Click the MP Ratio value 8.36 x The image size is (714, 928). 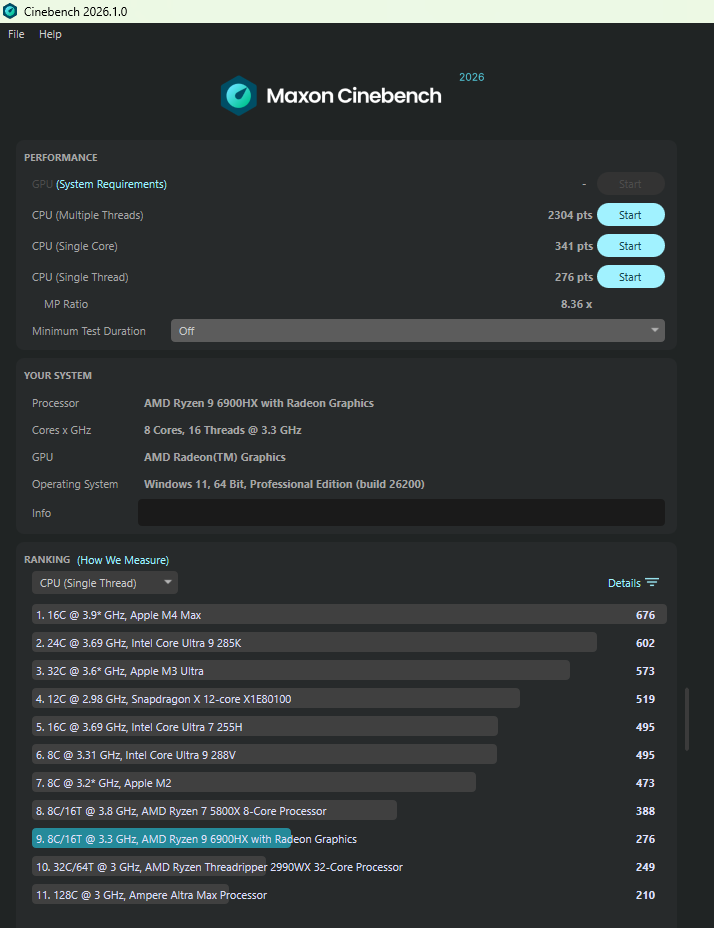[576, 304]
